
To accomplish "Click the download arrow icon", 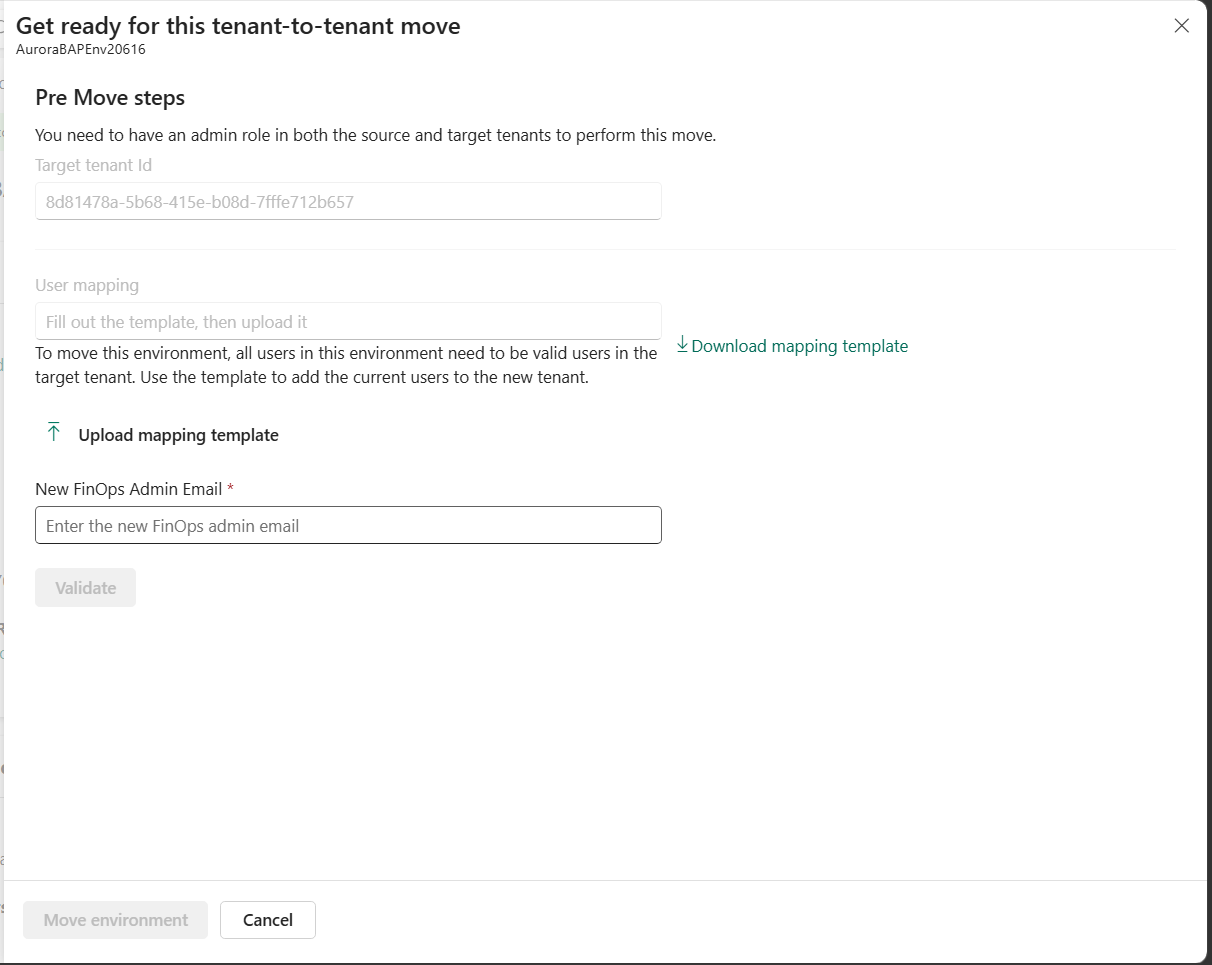I will (682, 345).
